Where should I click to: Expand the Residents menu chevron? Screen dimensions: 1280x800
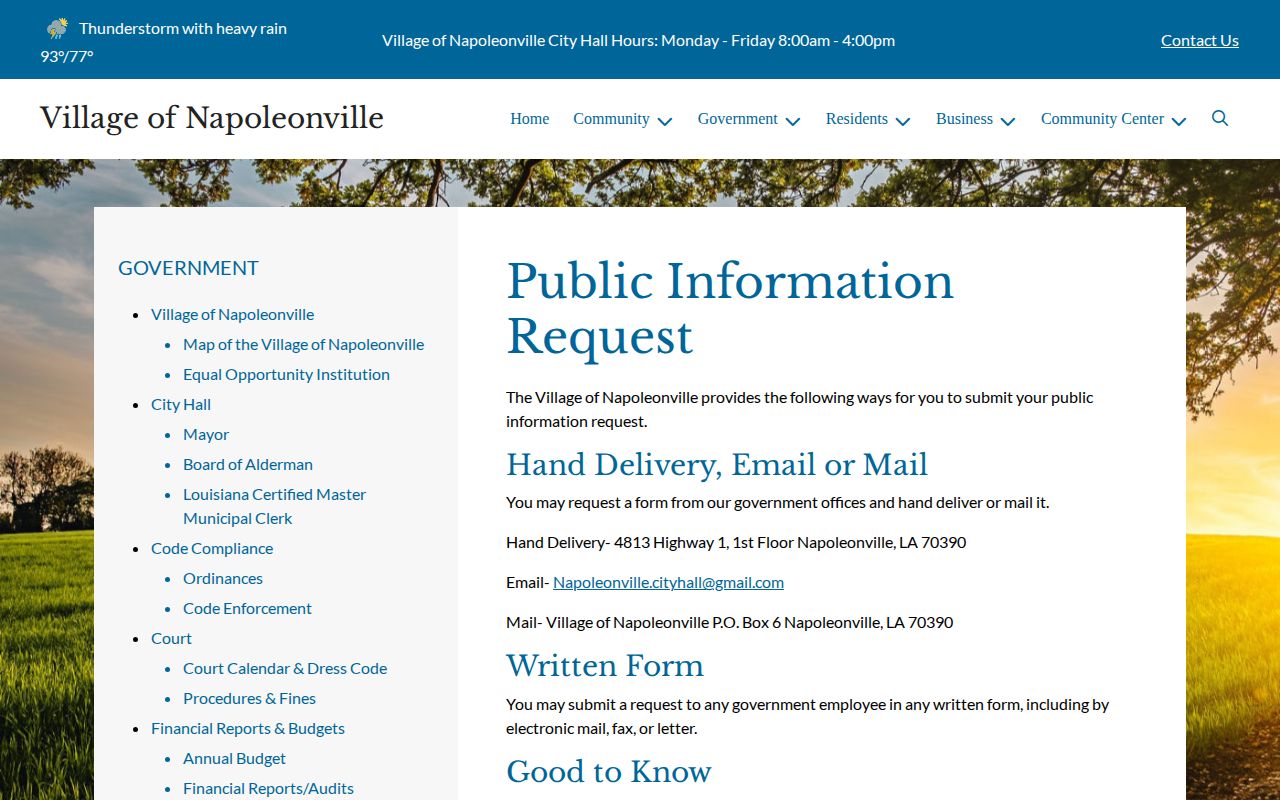click(903, 120)
